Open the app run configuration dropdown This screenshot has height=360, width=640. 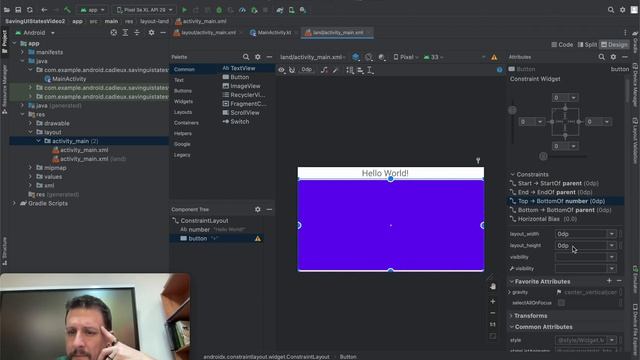[93, 10]
